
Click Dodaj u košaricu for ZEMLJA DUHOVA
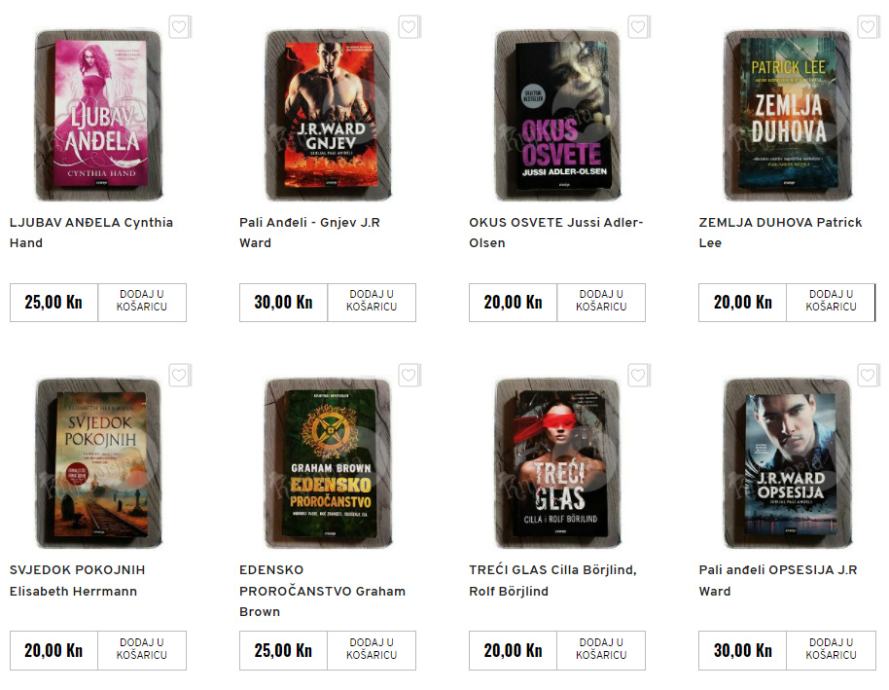(831, 302)
